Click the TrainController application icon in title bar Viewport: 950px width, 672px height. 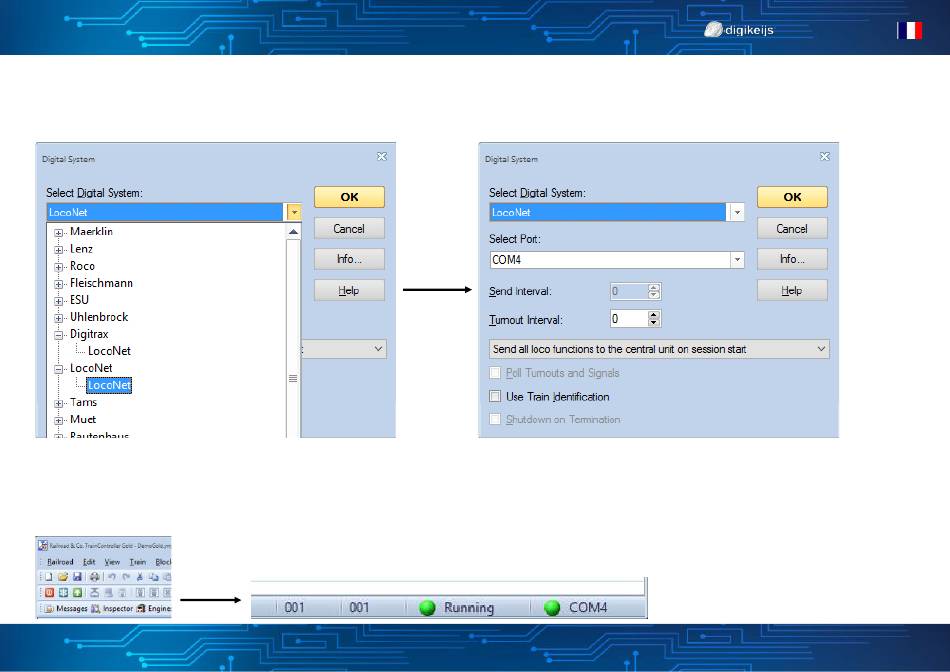pos(43,545)
